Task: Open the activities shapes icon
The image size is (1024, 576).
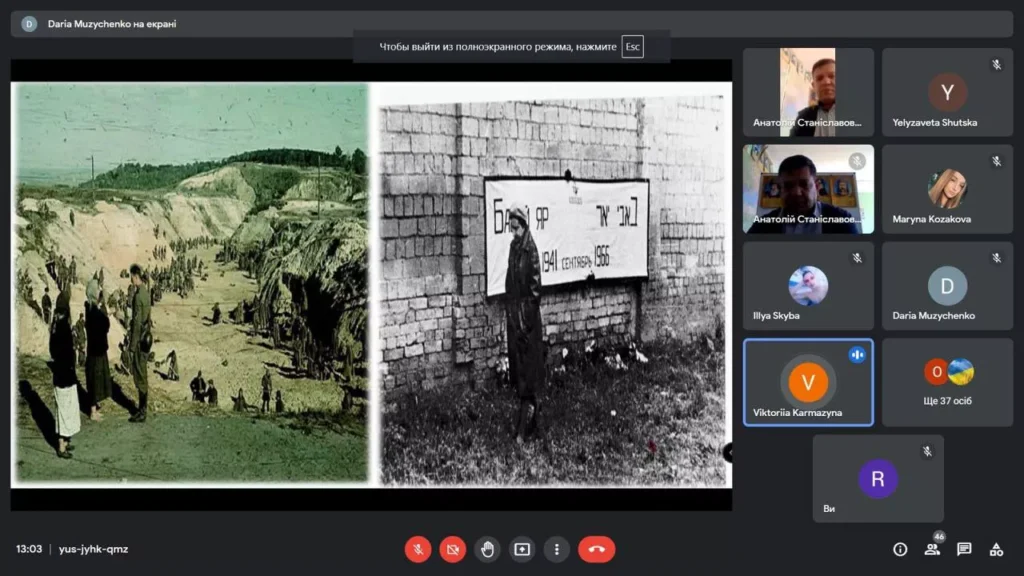Action: (x=996, y=550)
